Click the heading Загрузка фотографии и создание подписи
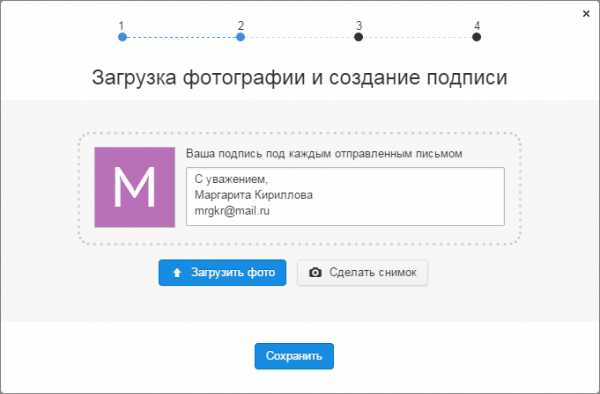Screen dimensions: 600x394 tap(300, 78)
